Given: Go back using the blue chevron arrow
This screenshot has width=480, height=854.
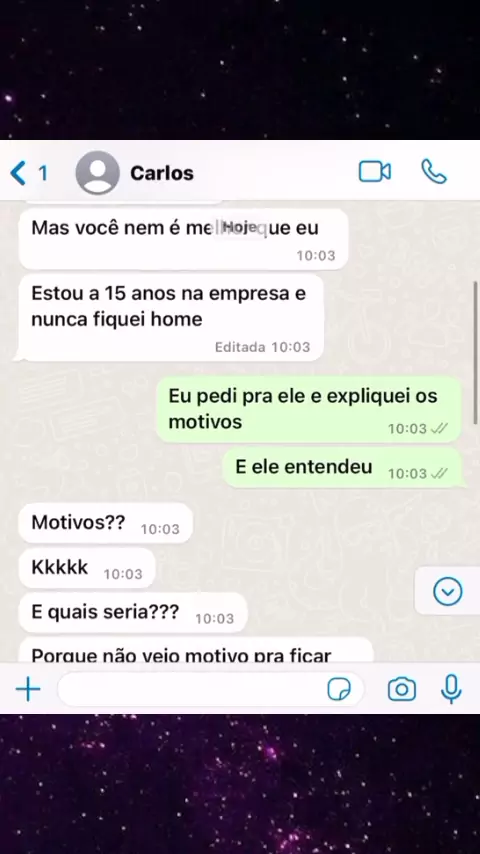Looking at the screenshot, I should 18,173.
